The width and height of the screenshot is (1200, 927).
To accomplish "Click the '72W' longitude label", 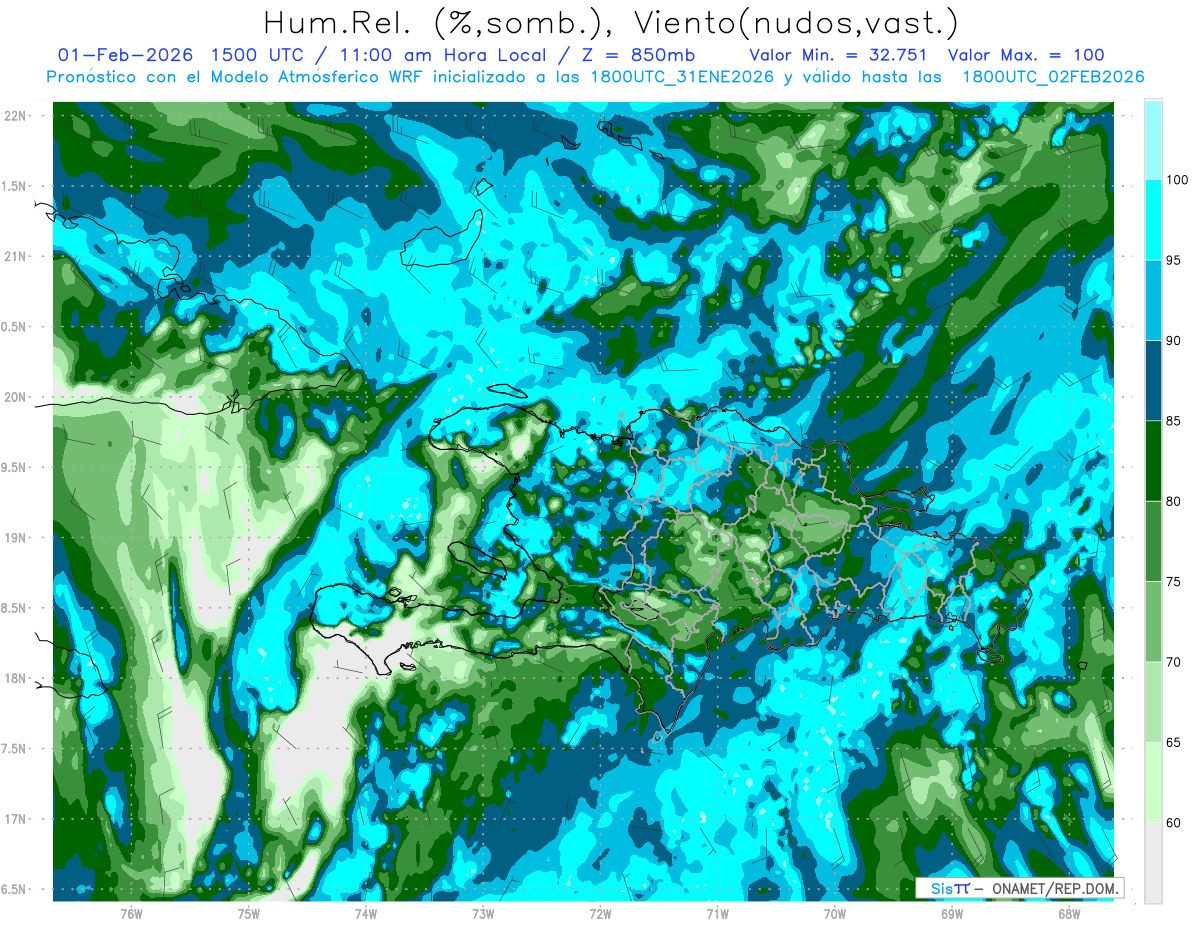I will point(600,913).
